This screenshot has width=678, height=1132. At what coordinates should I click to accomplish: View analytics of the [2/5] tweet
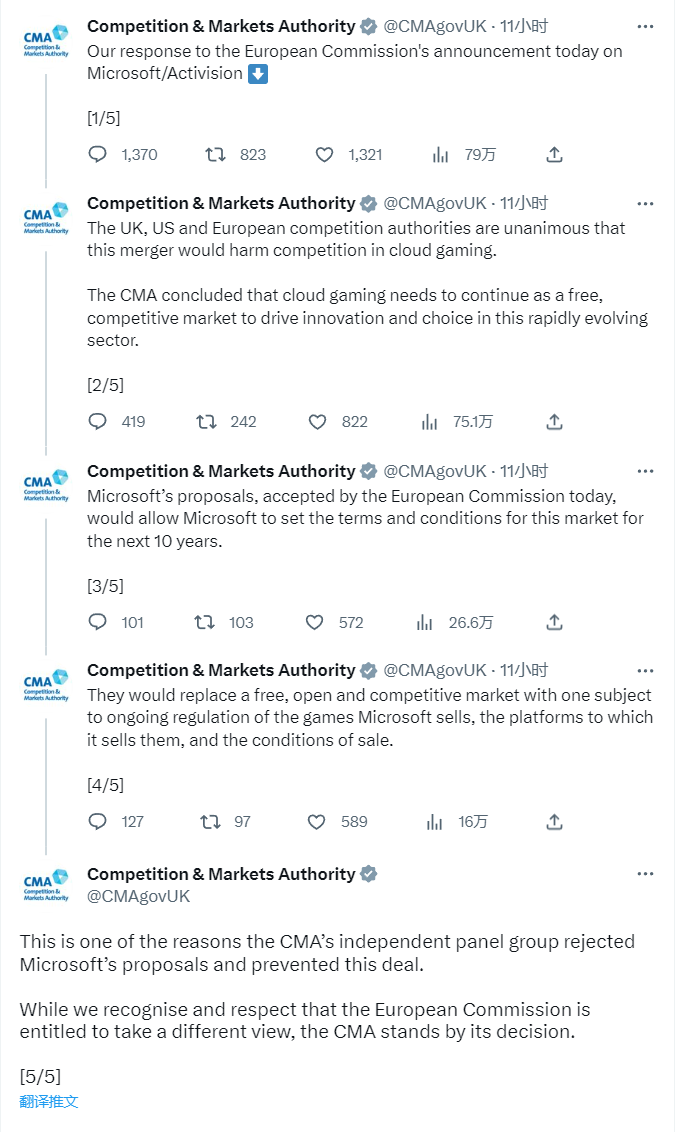coord(429,422)
